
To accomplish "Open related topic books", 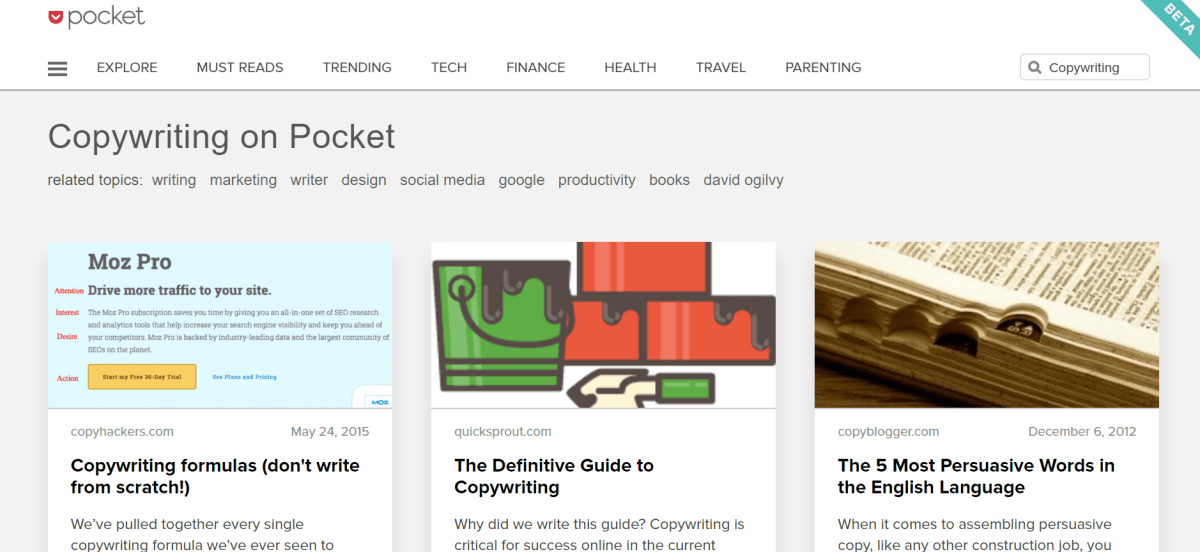I will tap(669, 180).
